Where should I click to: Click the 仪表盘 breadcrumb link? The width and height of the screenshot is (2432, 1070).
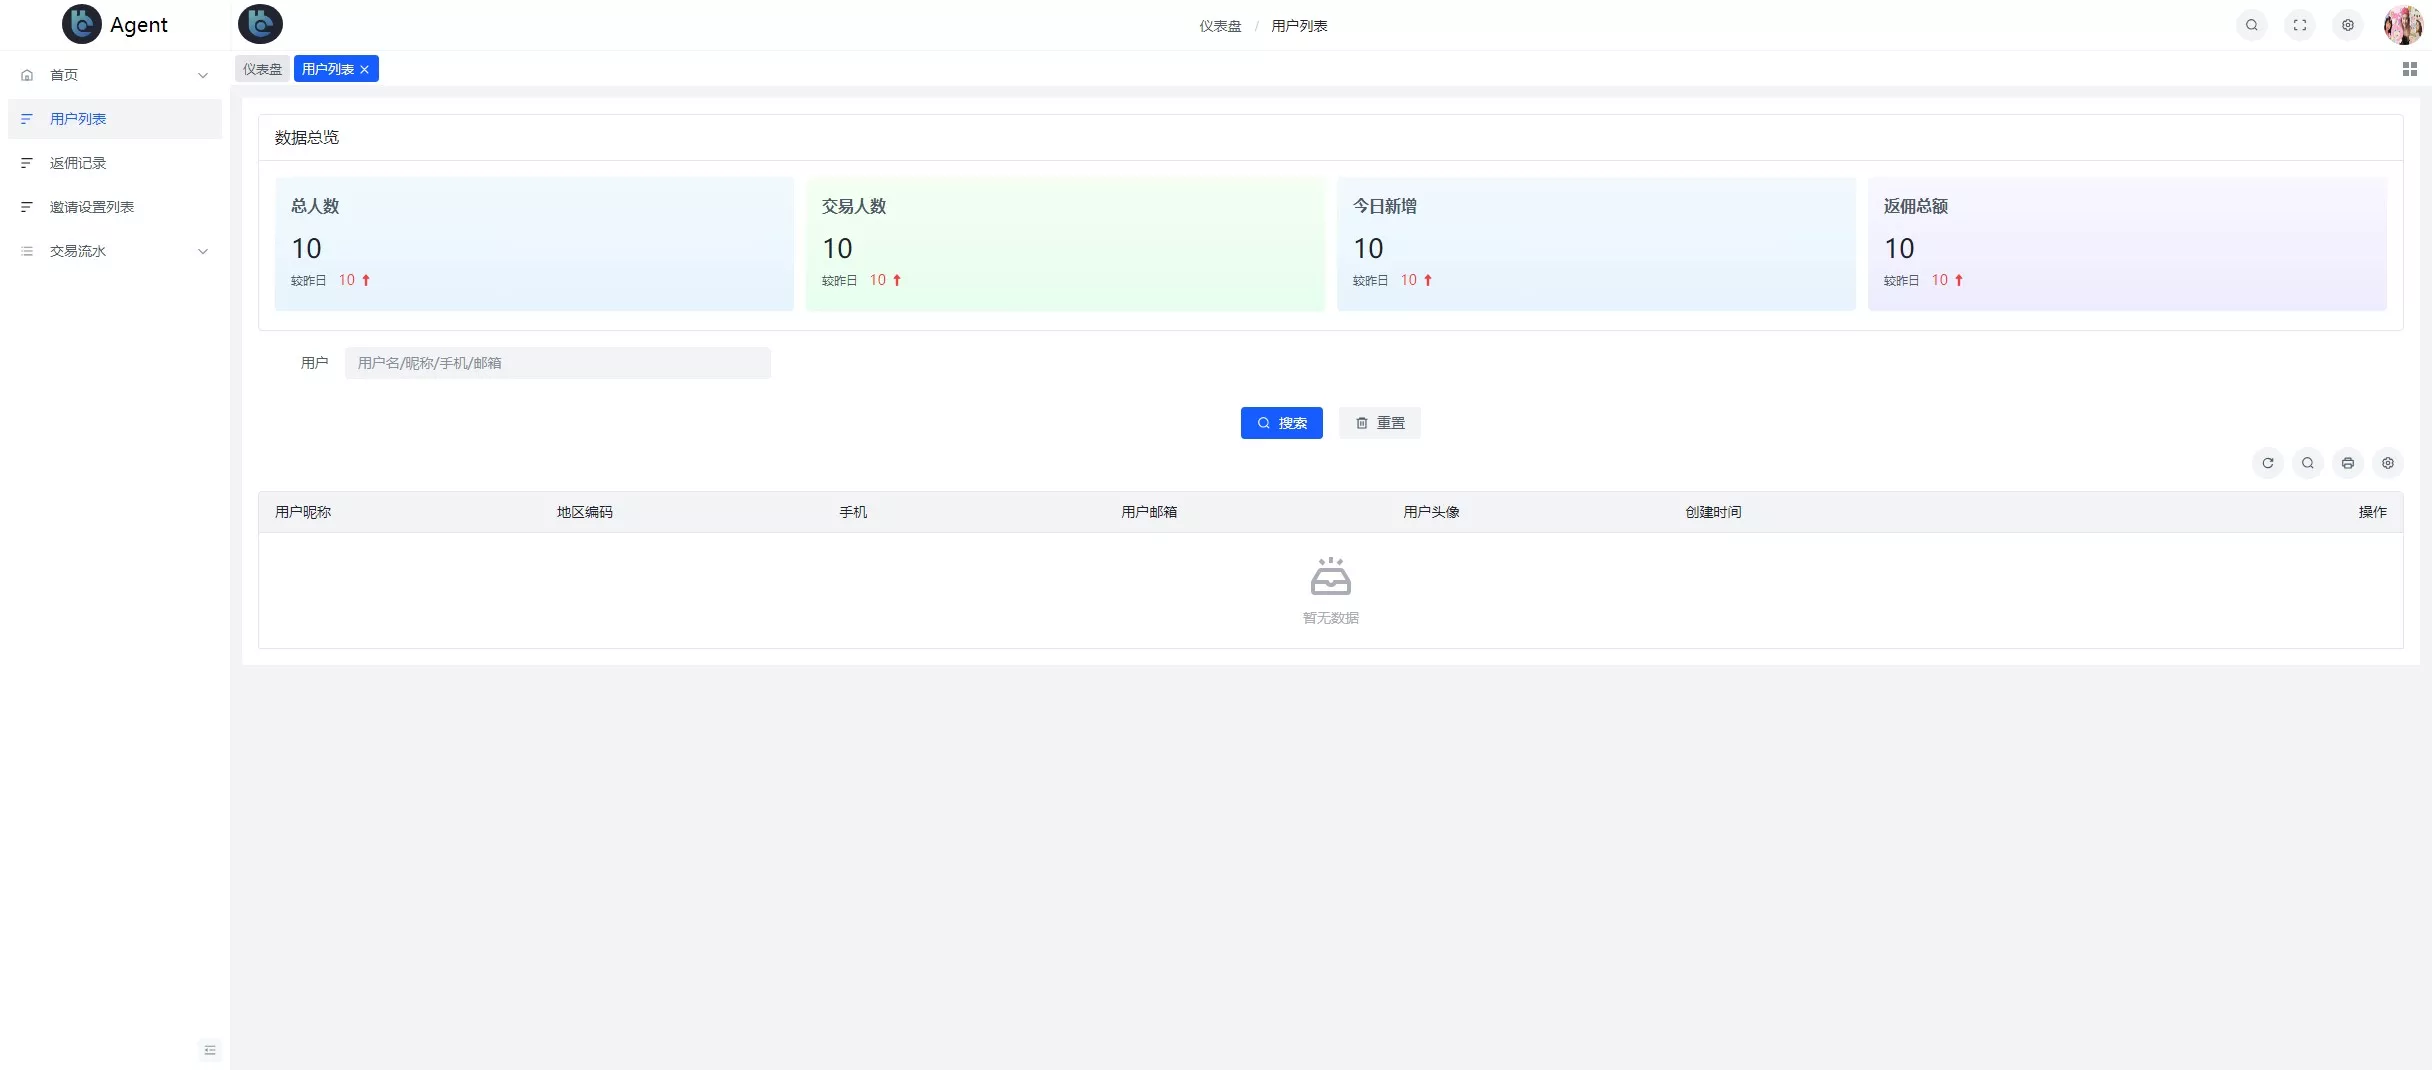(1220, 26)
